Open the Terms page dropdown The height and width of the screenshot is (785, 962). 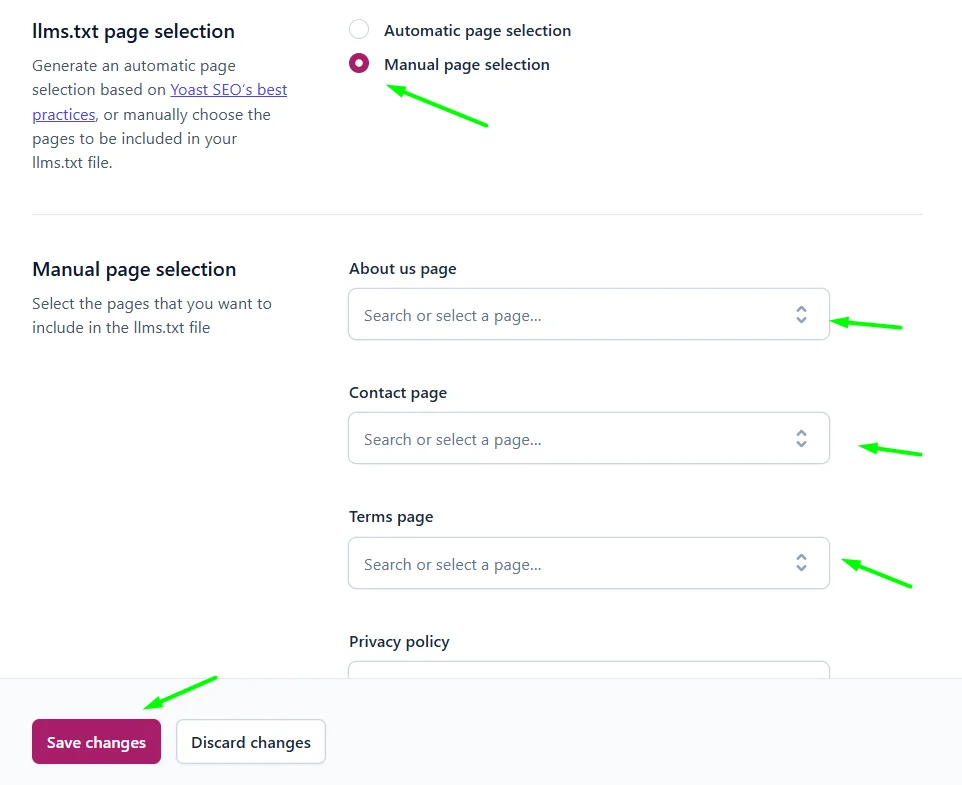pyautogui.click(x=588, y=562)
